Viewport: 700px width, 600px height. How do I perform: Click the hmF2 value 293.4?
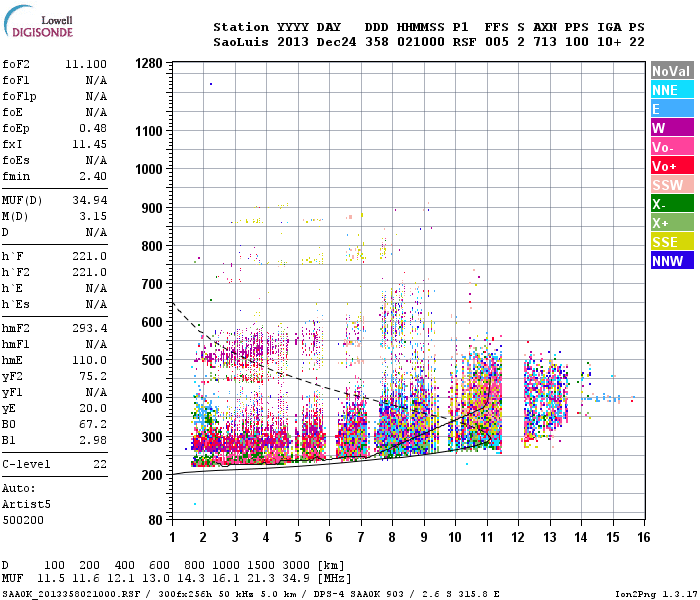90,329
